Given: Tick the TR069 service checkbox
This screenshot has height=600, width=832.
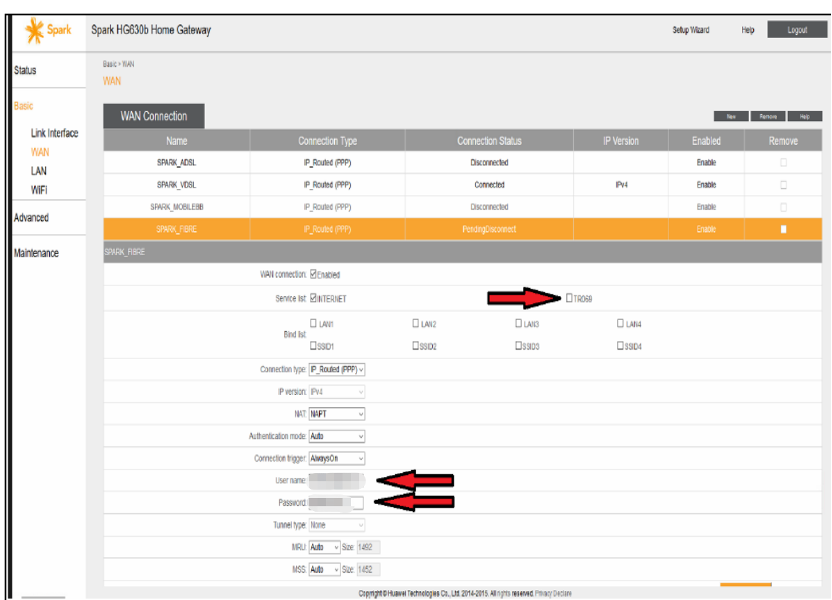Looking at the screenshot, I should pos(569,298).
